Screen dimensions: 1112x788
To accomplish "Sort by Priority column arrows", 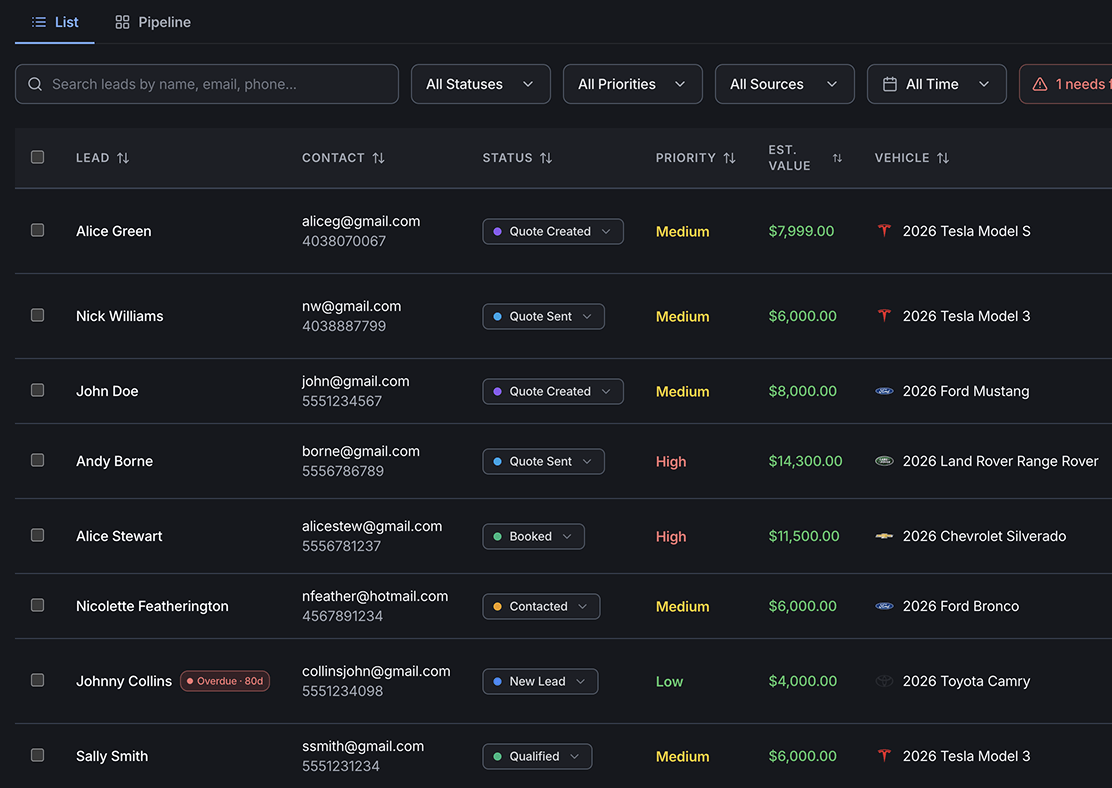I will (x=729, y=157).
